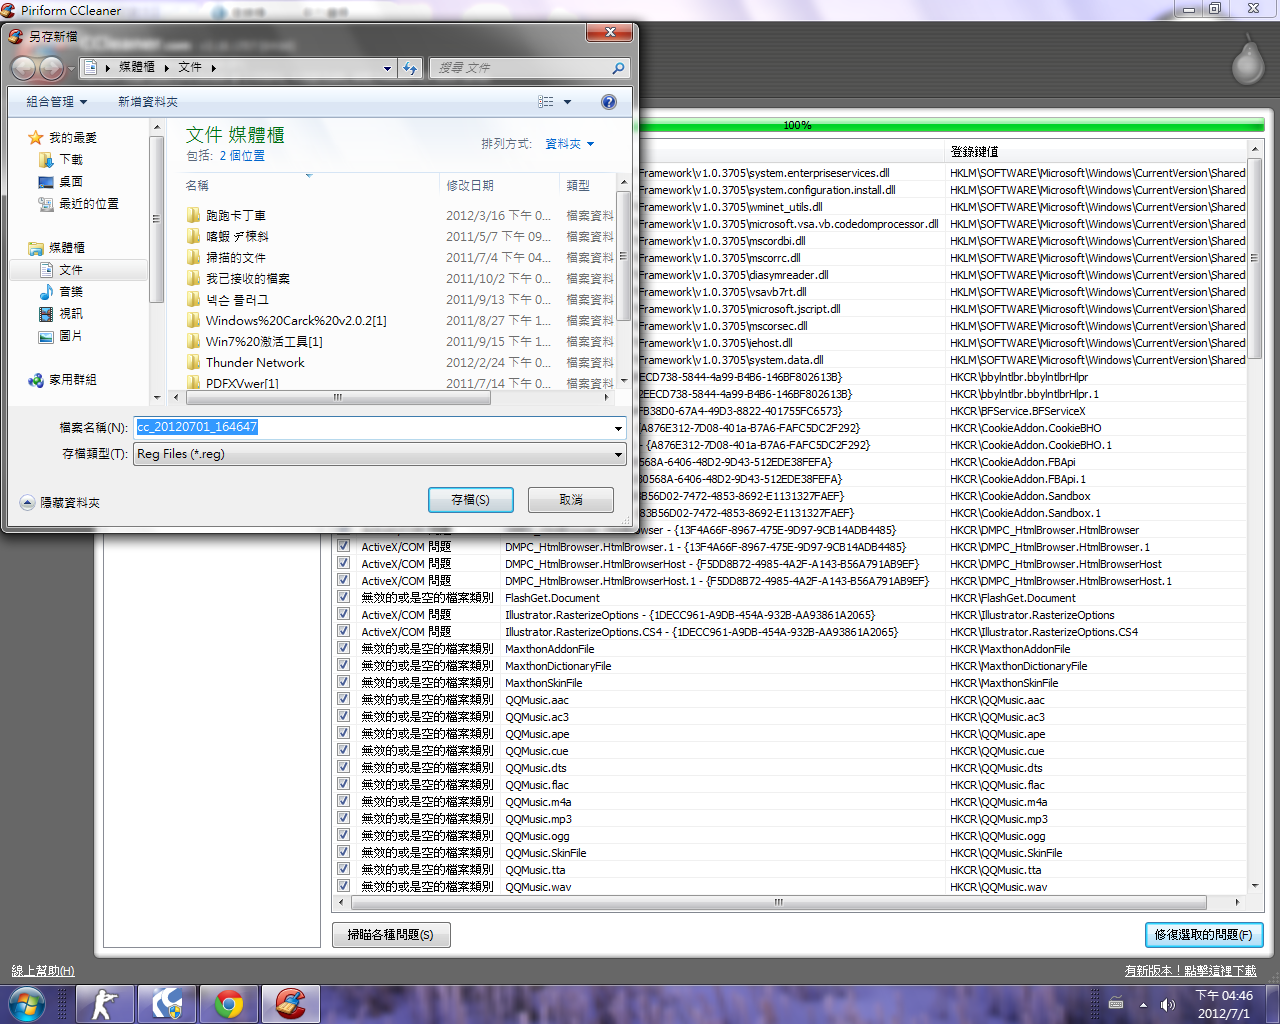1280x1024 pixels.
Task: Click 文件 breadcrumb in address bar
Action: (x=189, y=67)
